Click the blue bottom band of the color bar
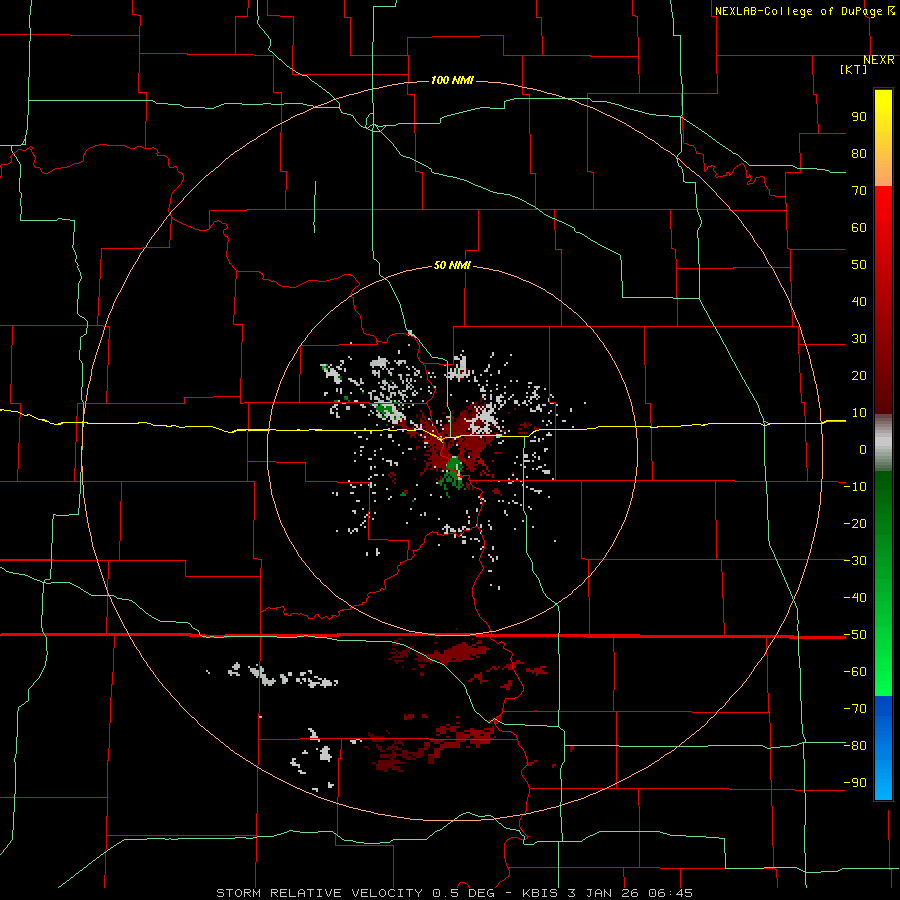This screenshot has width=900, height=900. (883, 748)
